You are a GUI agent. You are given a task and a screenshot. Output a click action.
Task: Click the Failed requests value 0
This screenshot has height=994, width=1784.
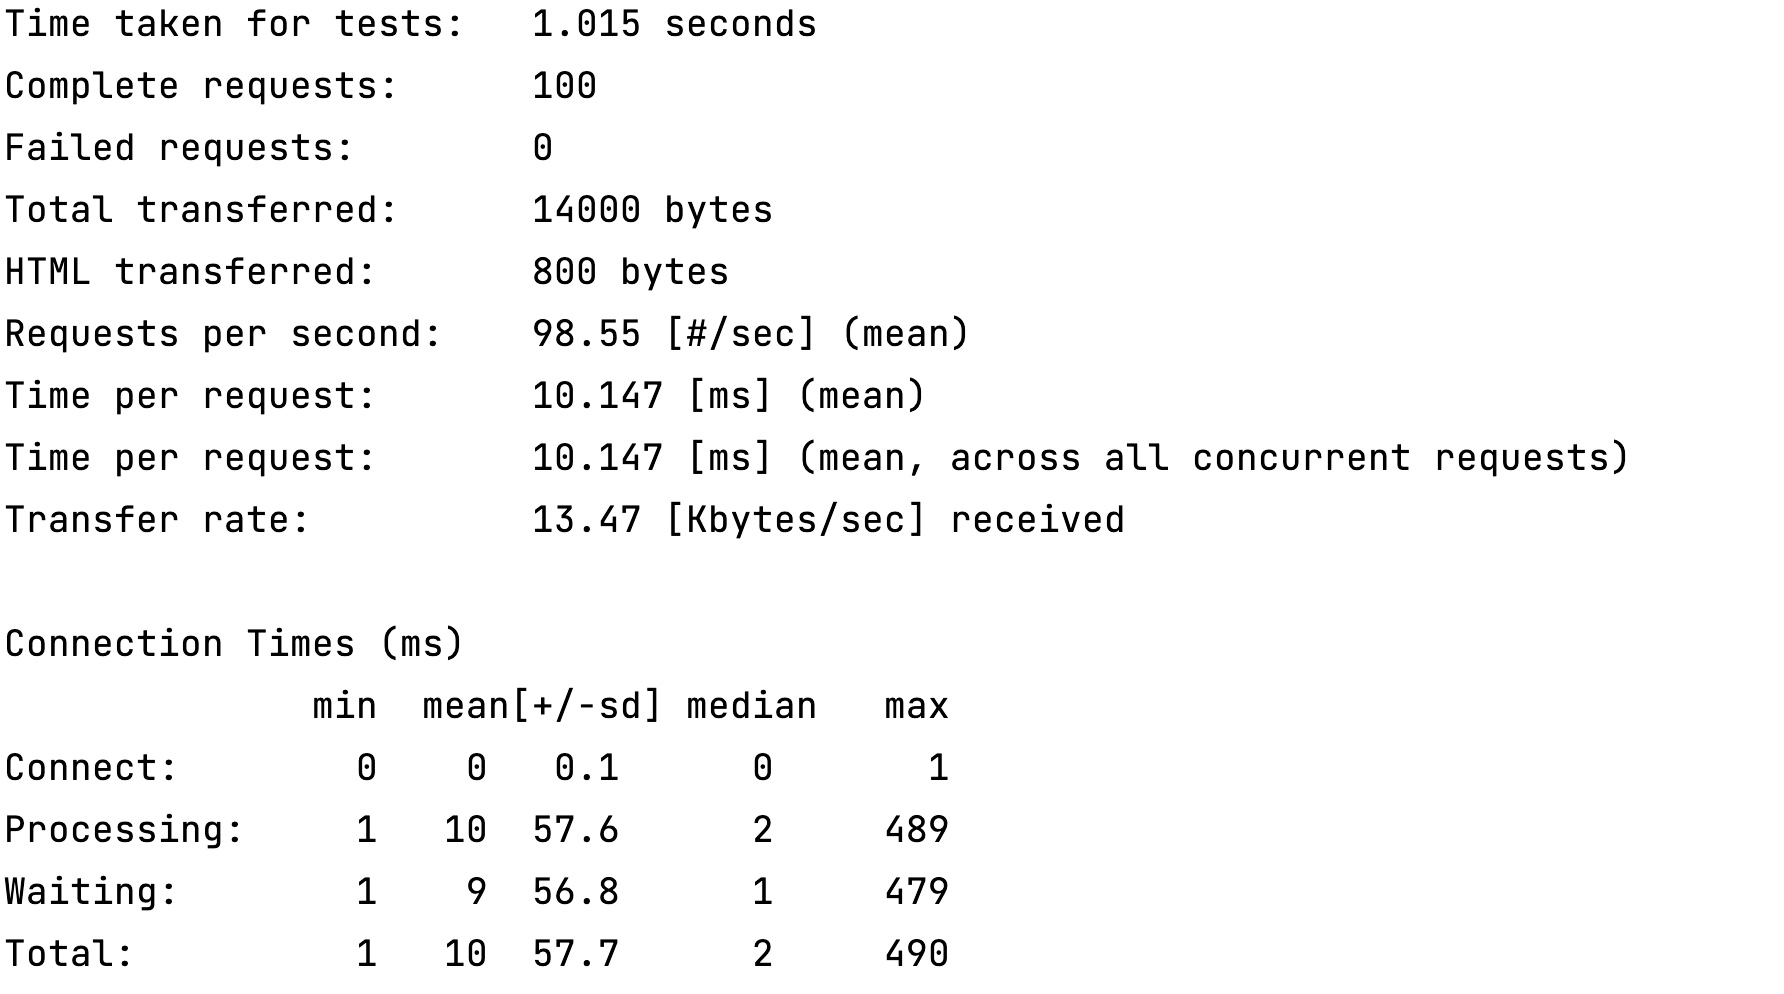(542, 148)
